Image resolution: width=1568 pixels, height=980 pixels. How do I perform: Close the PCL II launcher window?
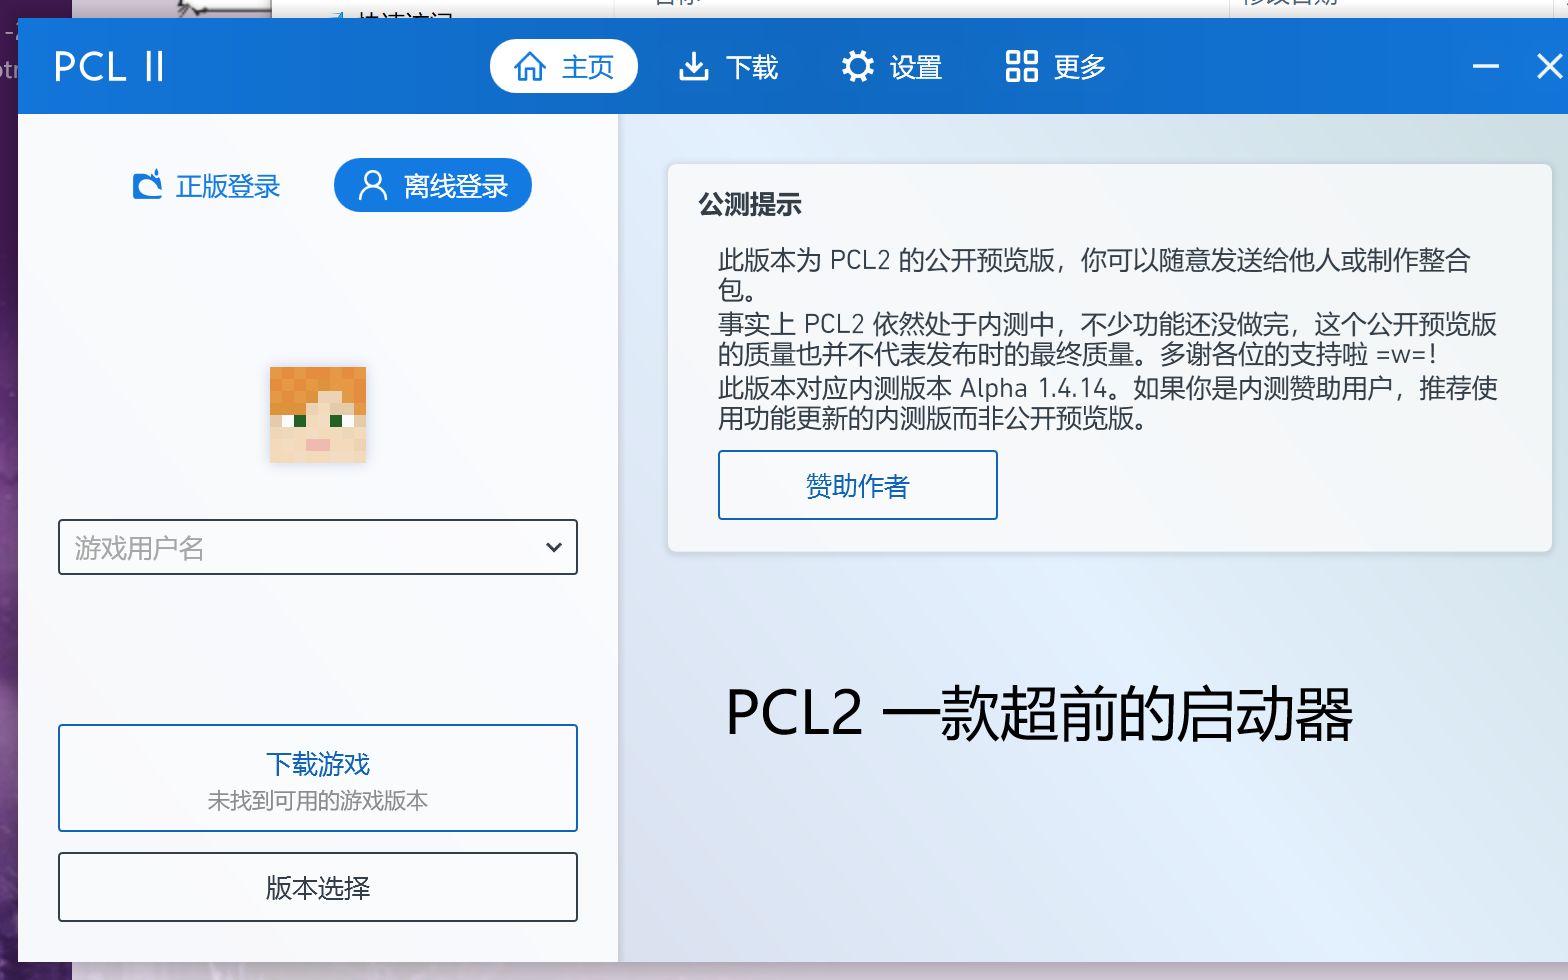1549,66
